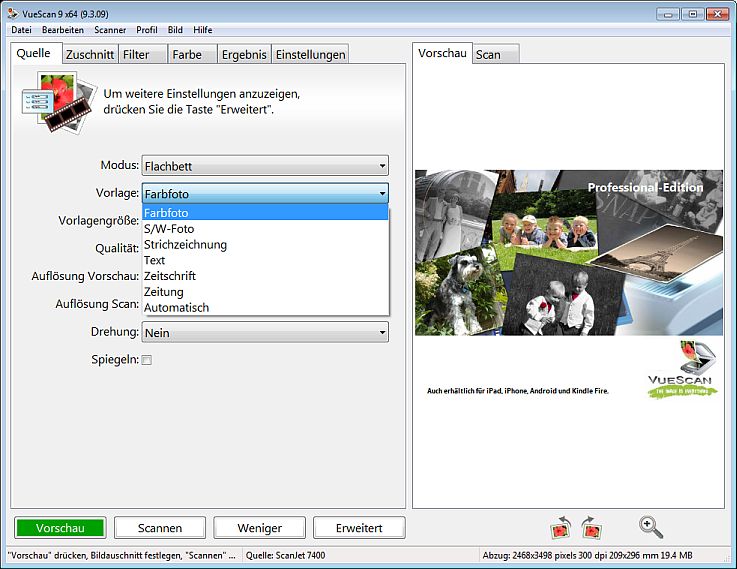
Task: Switch to the Farbe tab
Action: [x=192, y=55]
